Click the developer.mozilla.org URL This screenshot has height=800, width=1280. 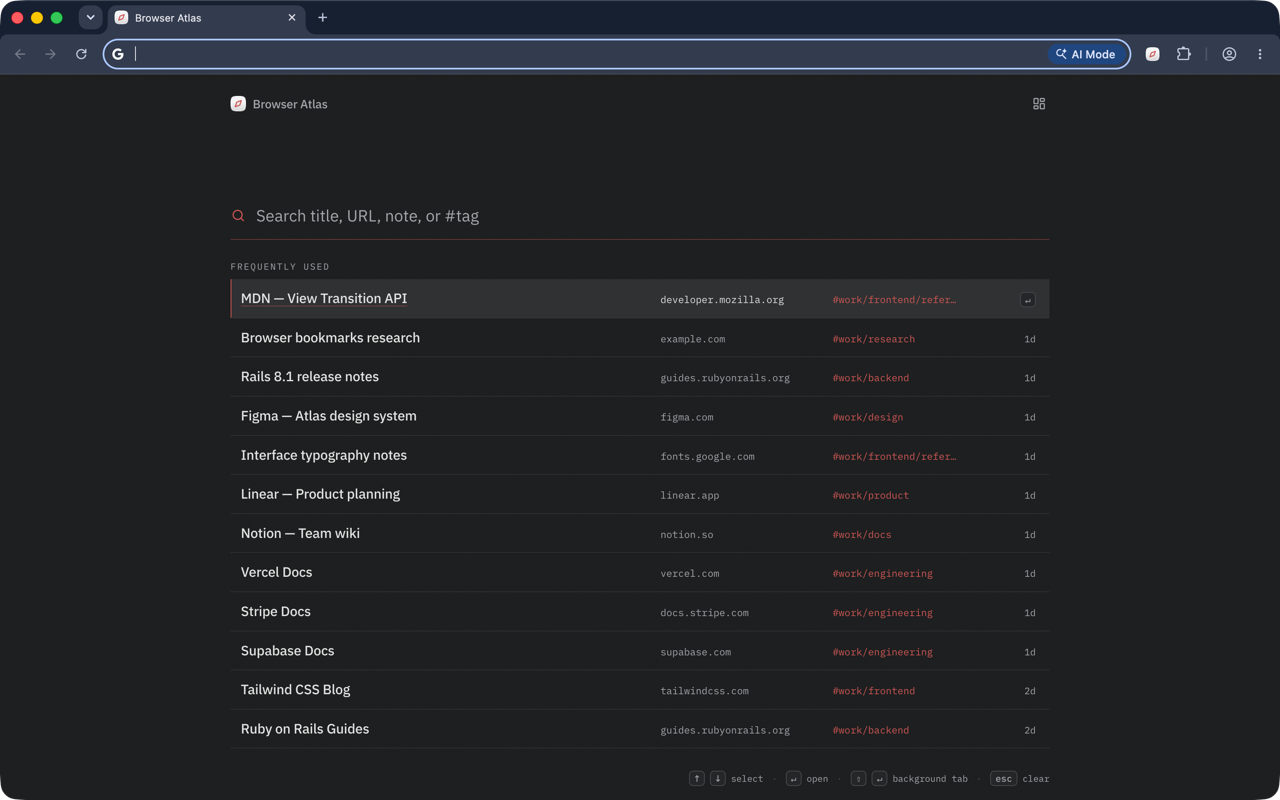(722, 300)
